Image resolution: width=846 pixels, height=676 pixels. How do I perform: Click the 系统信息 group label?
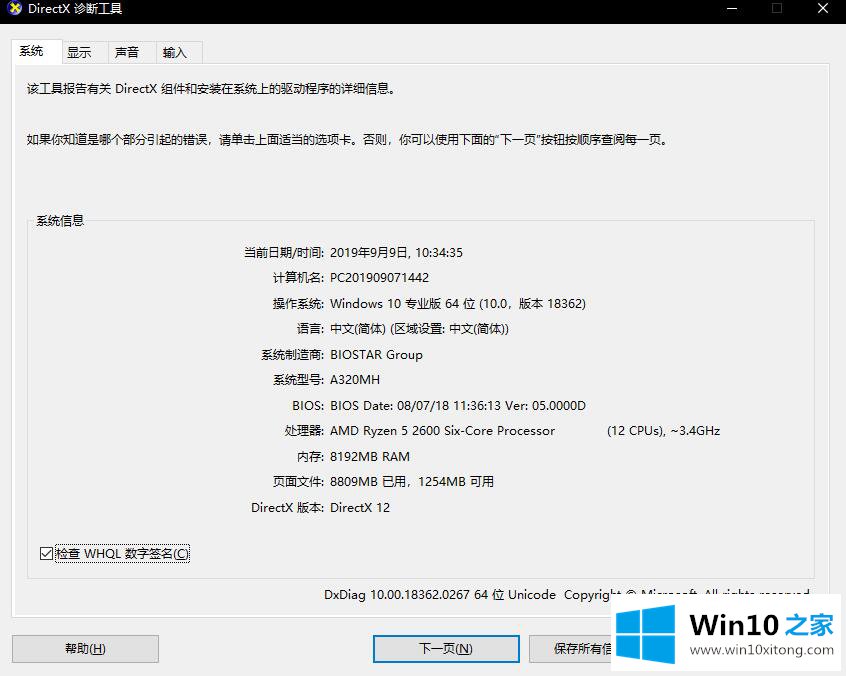click(60, 221)
